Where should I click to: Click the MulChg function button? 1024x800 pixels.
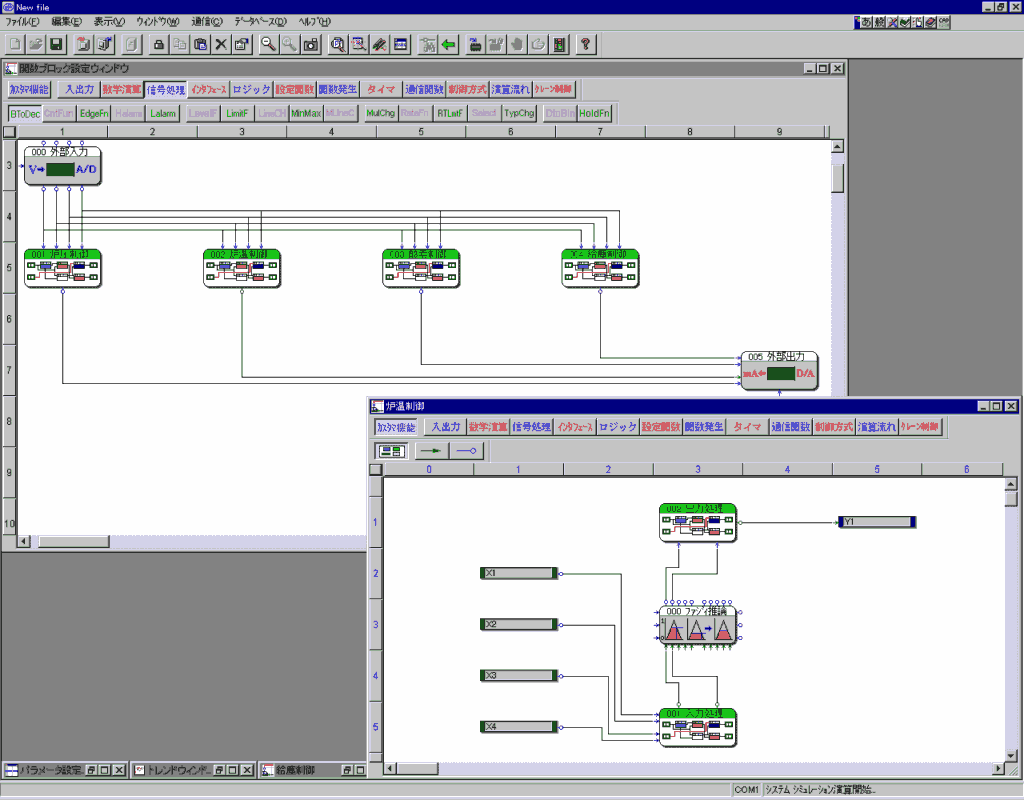380,114
